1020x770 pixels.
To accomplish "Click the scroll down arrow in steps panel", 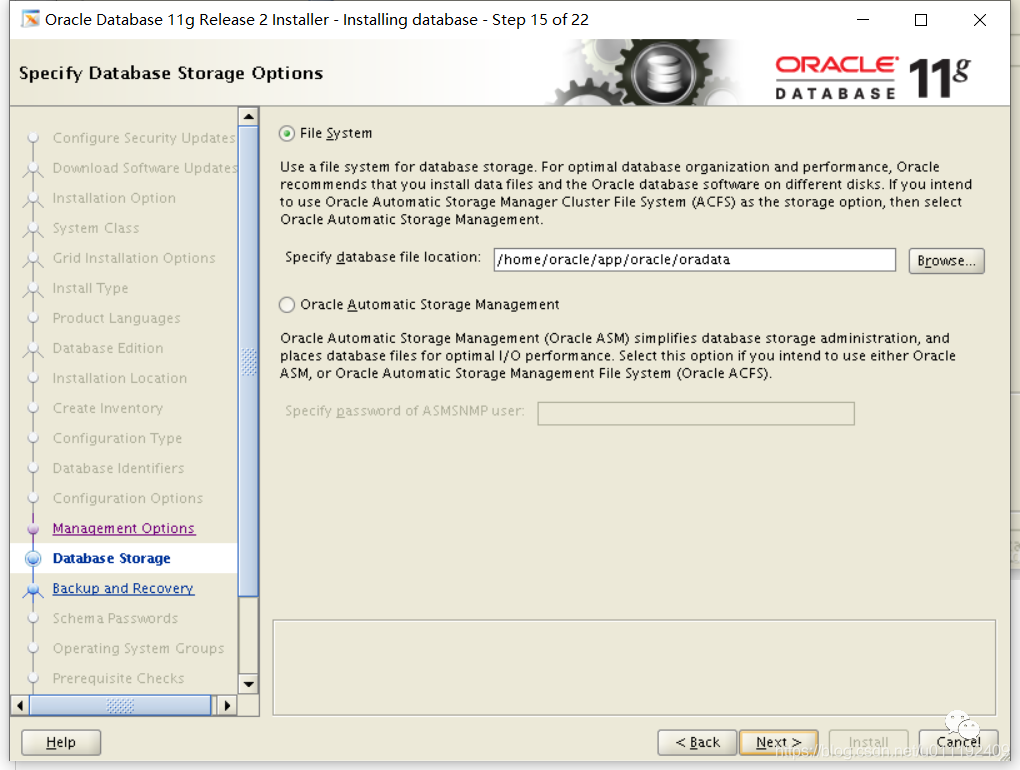I will [248, 684].
